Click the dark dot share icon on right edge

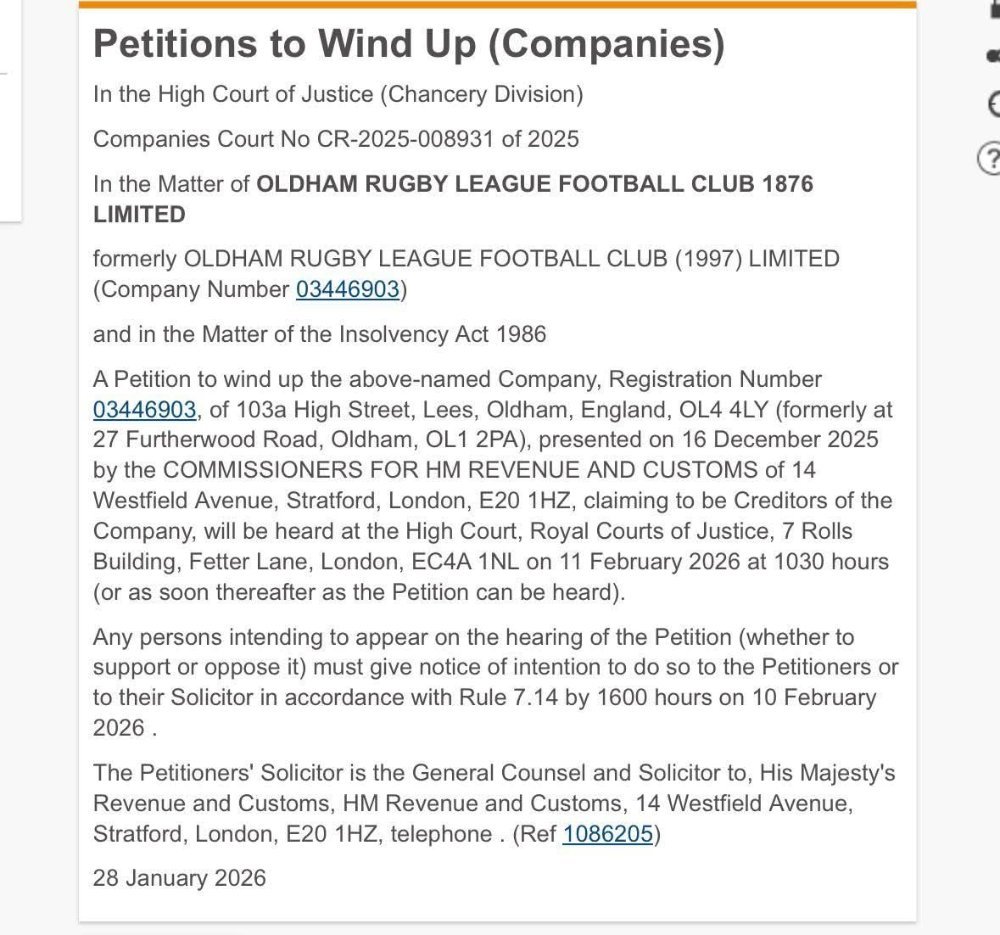(993, 56)
